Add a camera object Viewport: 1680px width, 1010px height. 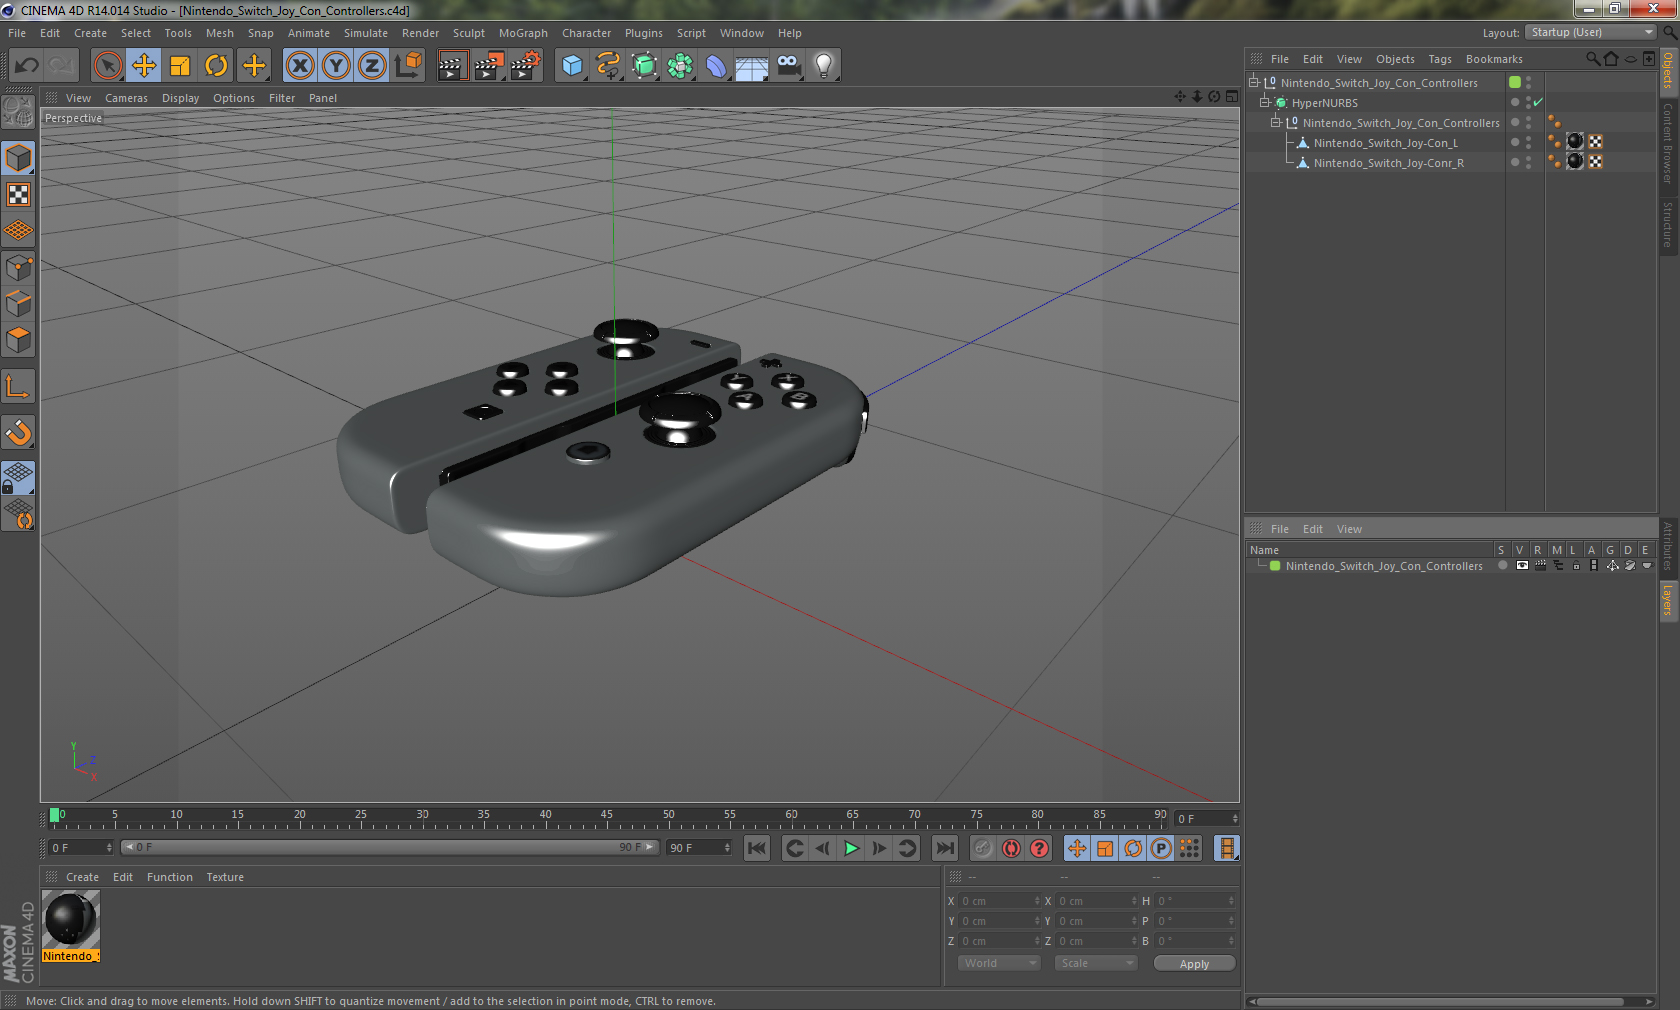(x=788, y=66)
